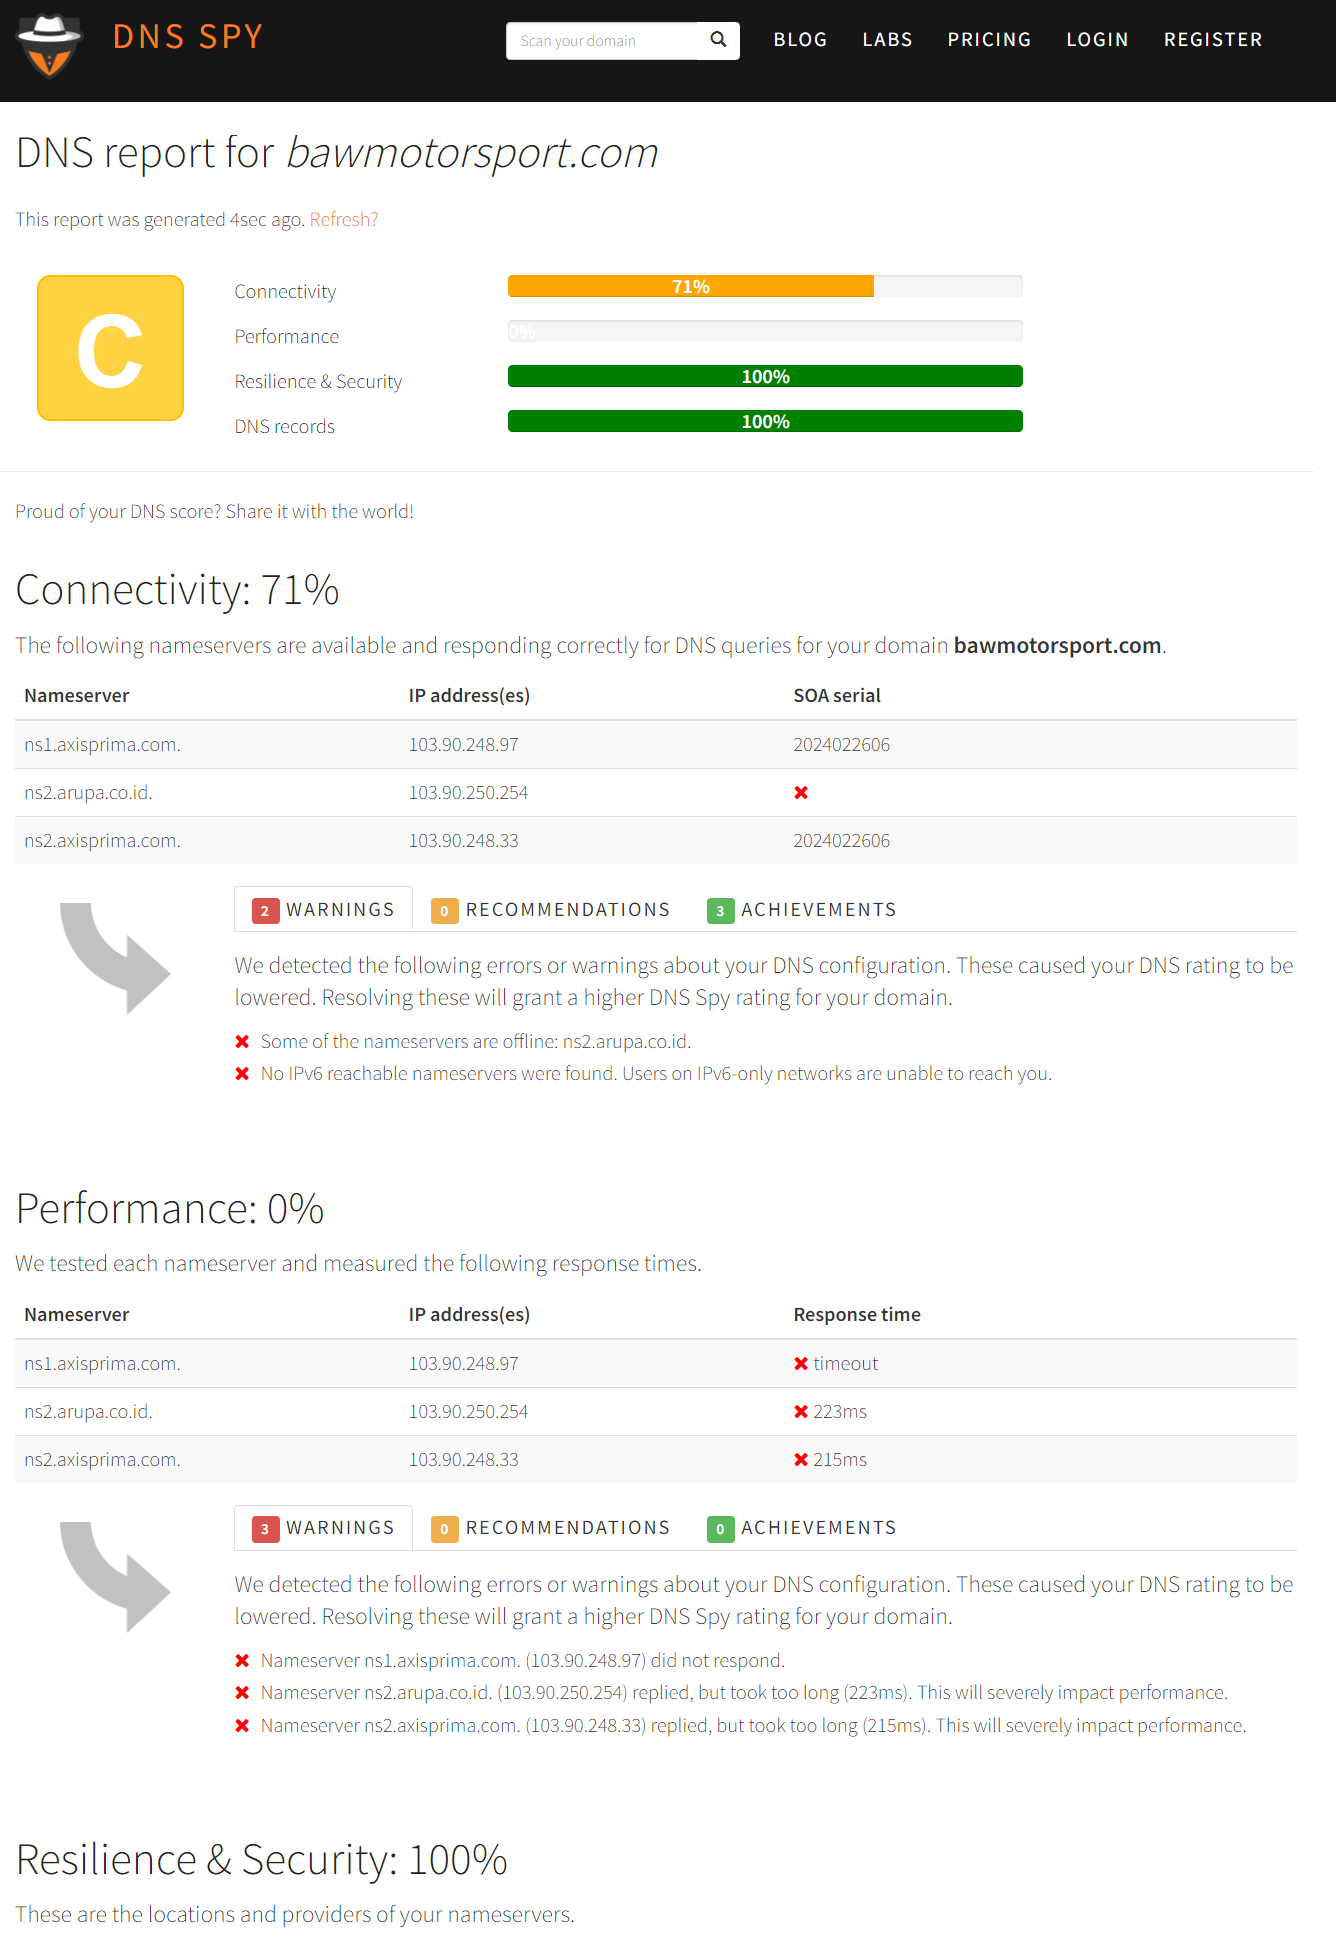Select the 2 WARNINGS tab in Connectivity section
Image resolution: width=1336 pixels, height=1940 pixels.
point(322,909)
